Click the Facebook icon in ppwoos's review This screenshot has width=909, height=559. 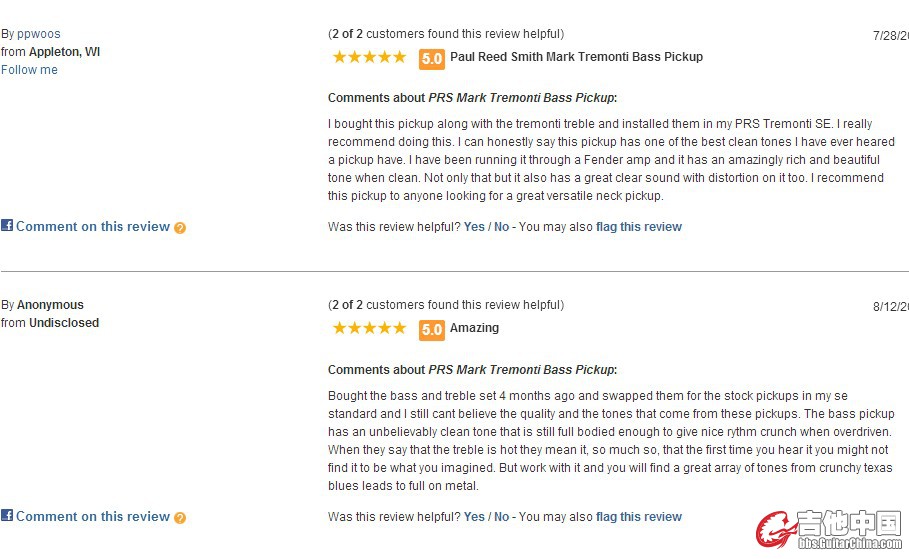(7, 226)
